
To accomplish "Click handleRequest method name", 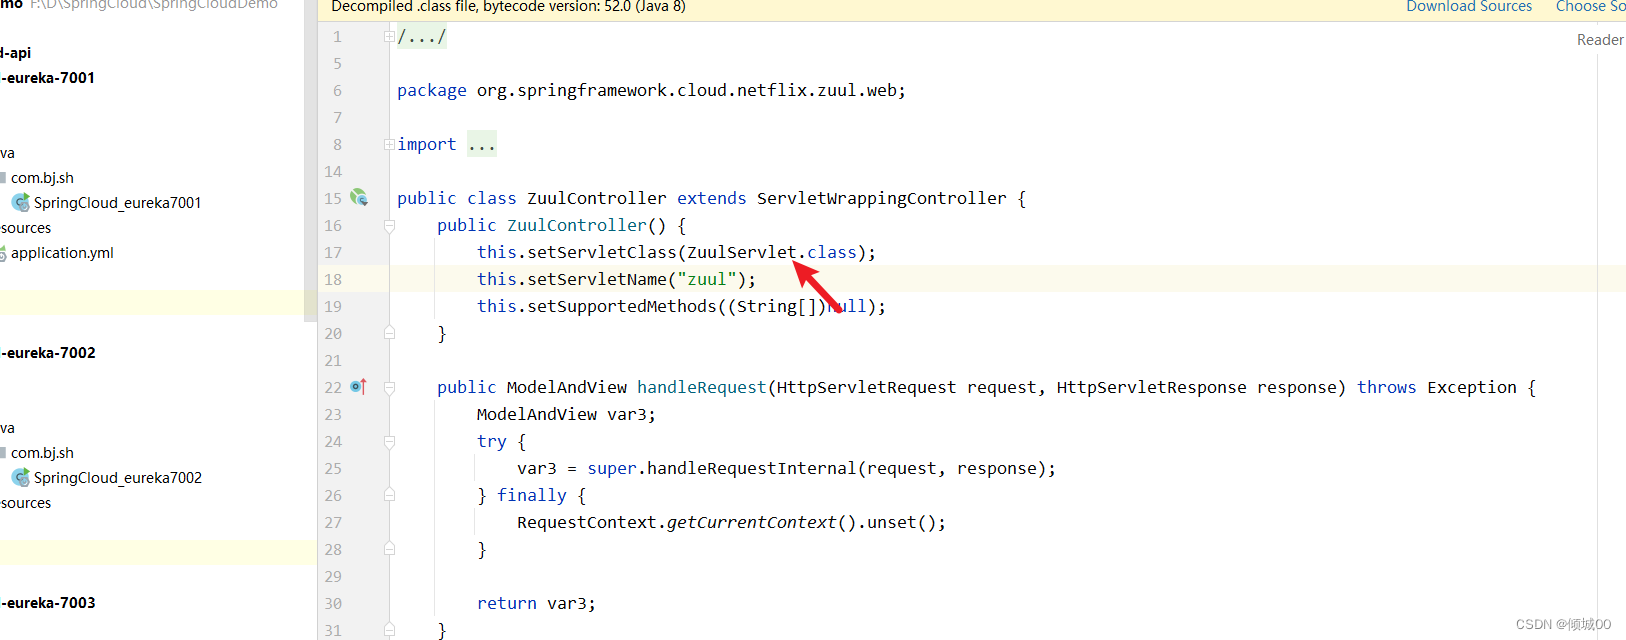I will tap(702, 388).
